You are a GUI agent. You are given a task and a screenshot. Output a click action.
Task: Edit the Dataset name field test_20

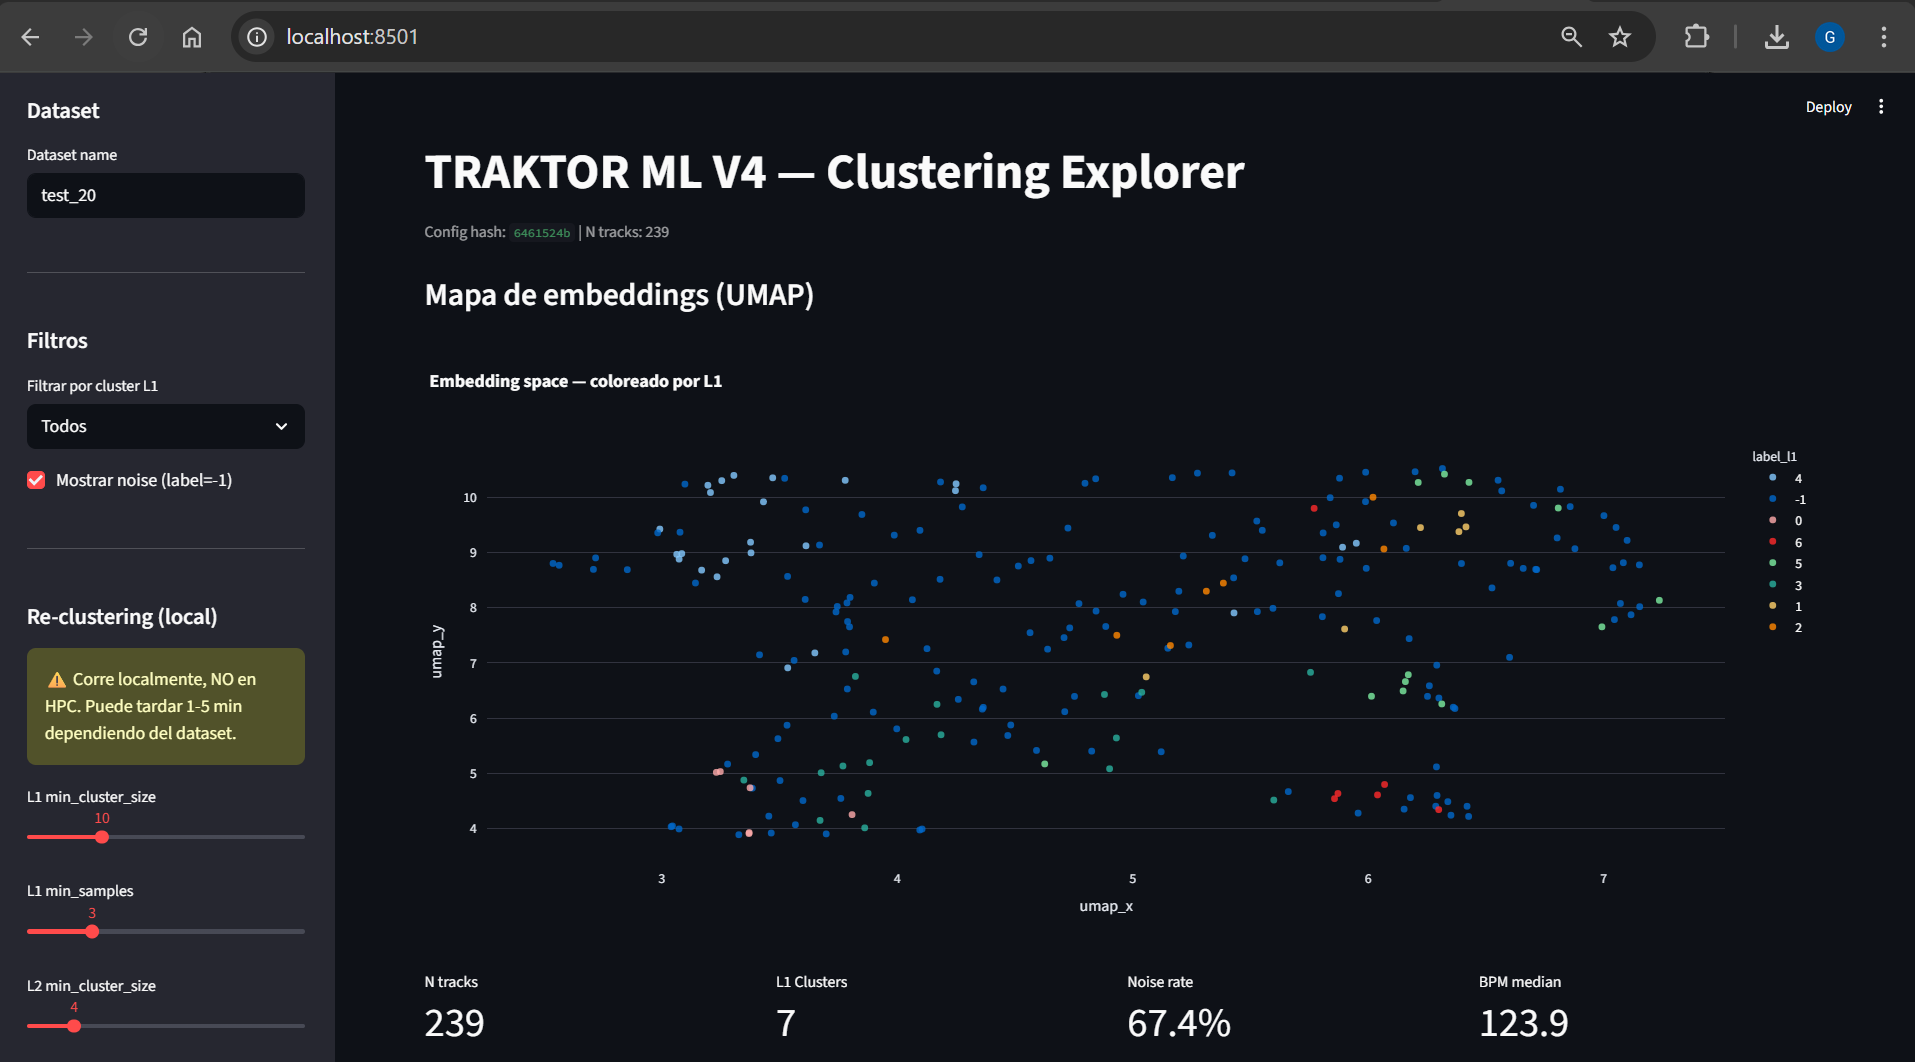[166, 195]
